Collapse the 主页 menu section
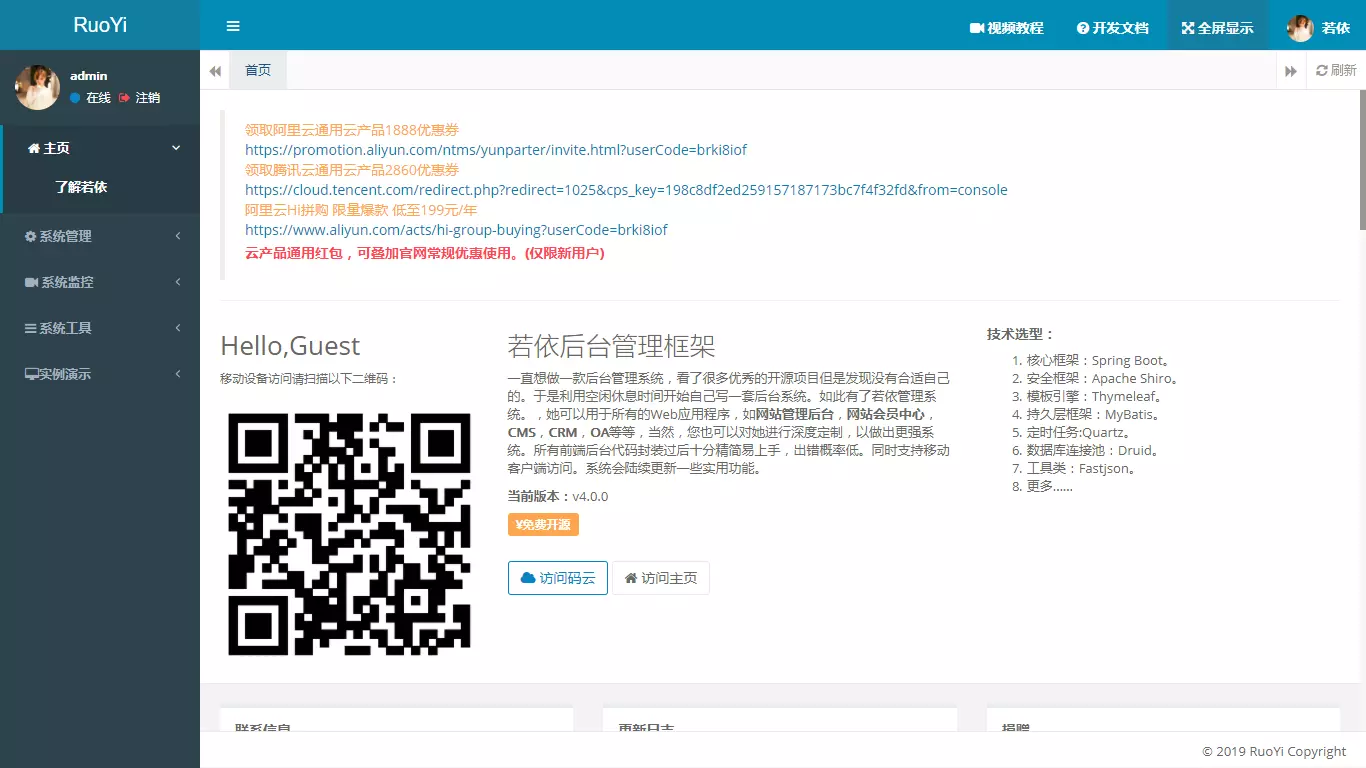Image resolution: width=1366 pixels, height=768 pixels. [x=100, y=148]
